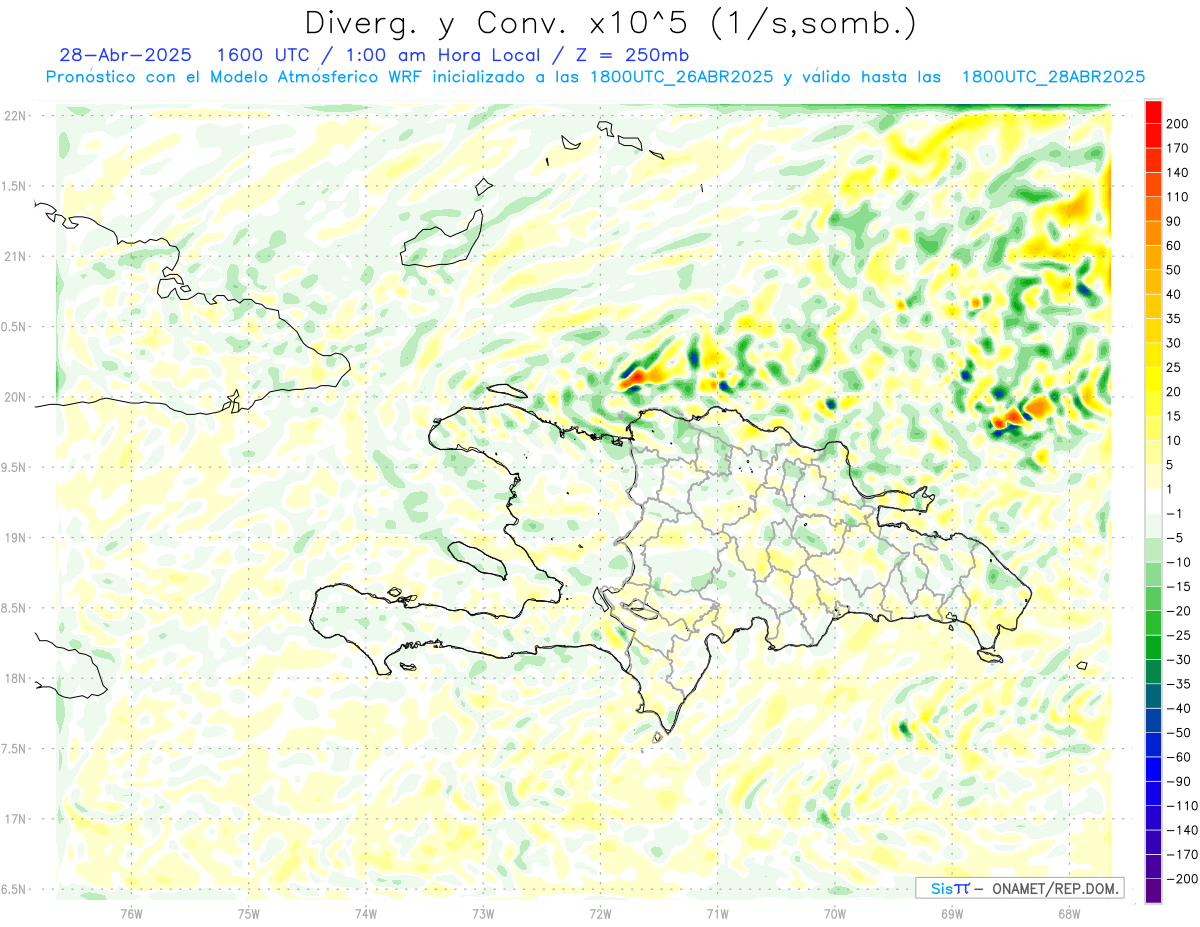1200x927 pixels.
Task: Click the colorbar value '-40'
Action: tap(1179, 709)
